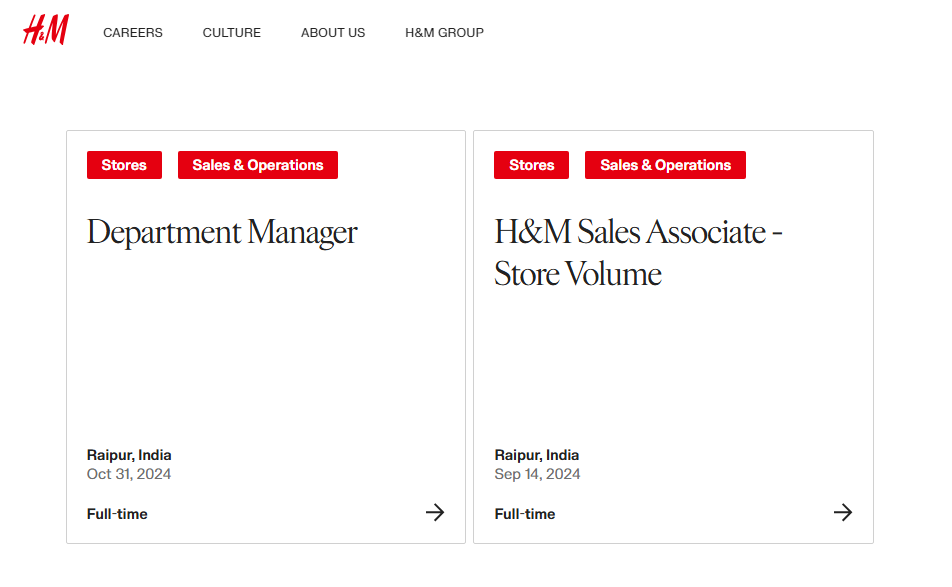Select Sales & Operations tag on Department Manager card
The image size is (952, 587).
258,165
